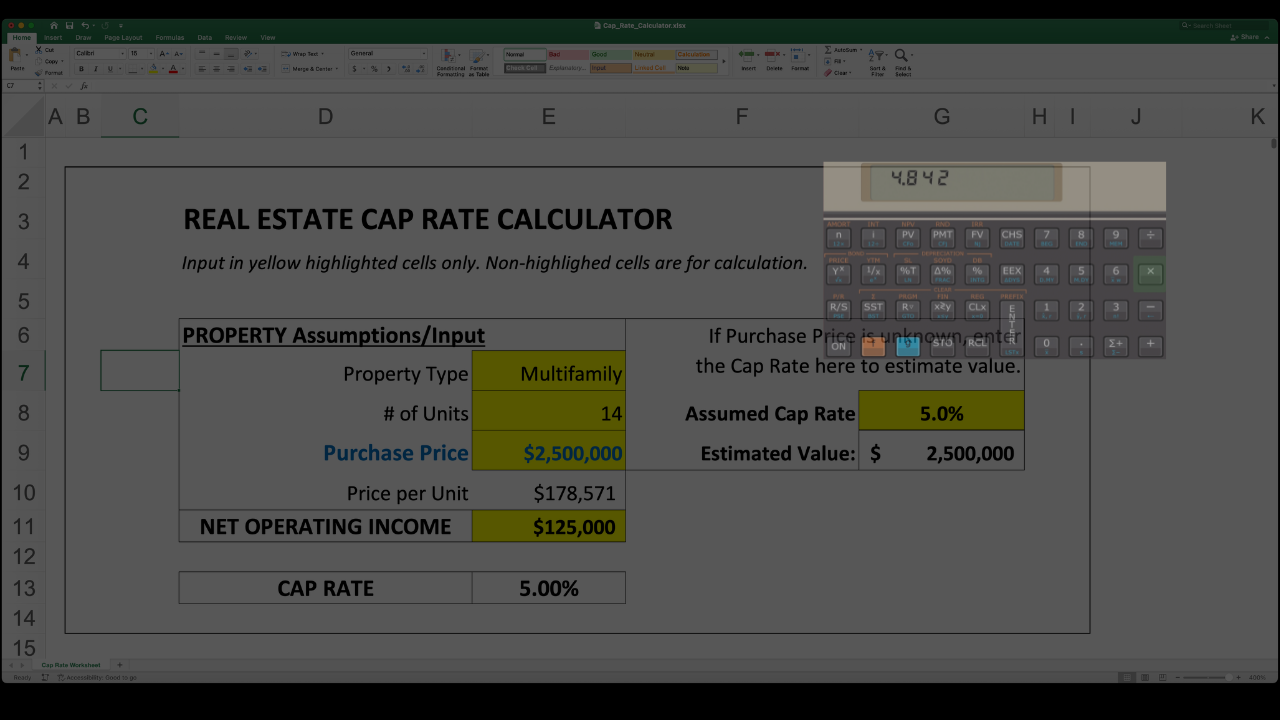Click the PMT key on calculator
The height and width of the screenshot is (720, 1280).
[942, 238]
